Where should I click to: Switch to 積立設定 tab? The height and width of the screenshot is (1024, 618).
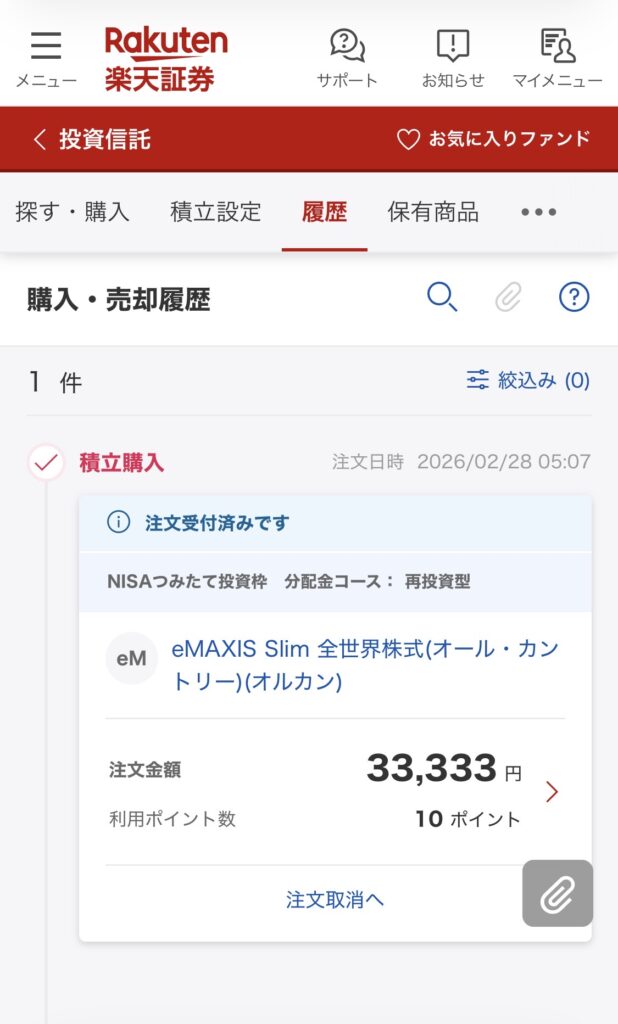click(x=215, y=212)
